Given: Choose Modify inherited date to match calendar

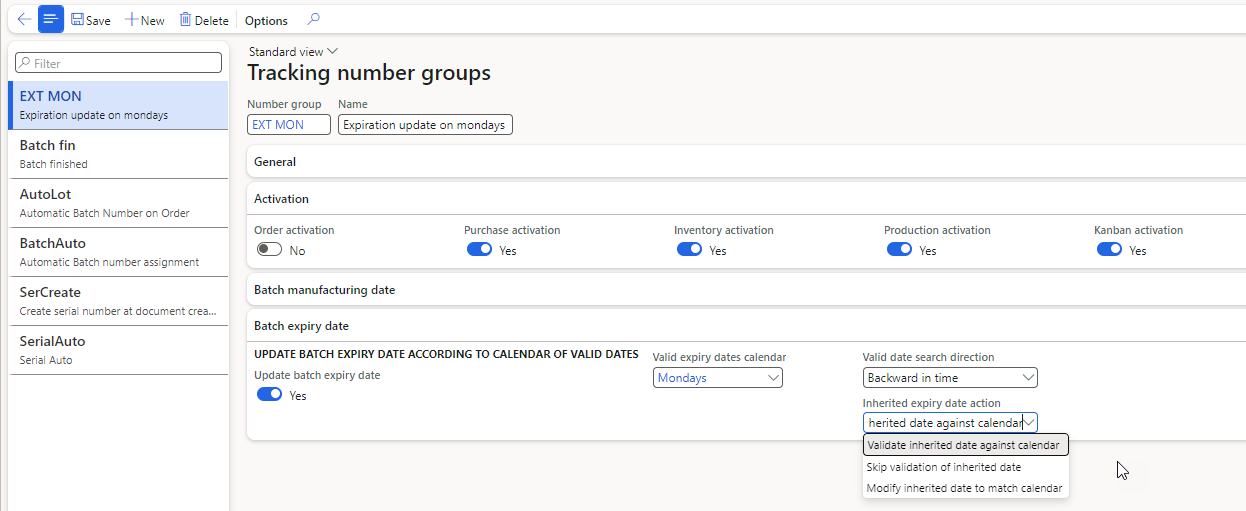Looking at the screenshot, I should coord(964,489).
